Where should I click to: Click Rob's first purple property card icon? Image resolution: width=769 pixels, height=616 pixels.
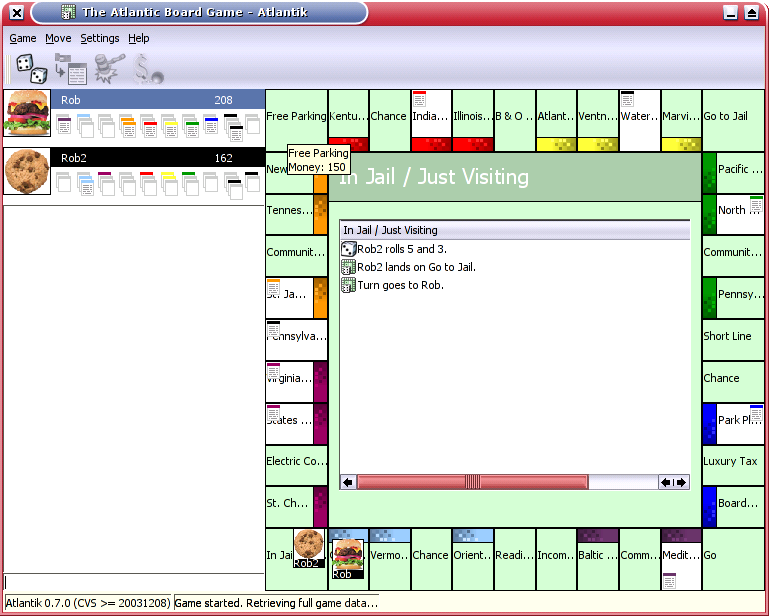[x=64, y=126]
